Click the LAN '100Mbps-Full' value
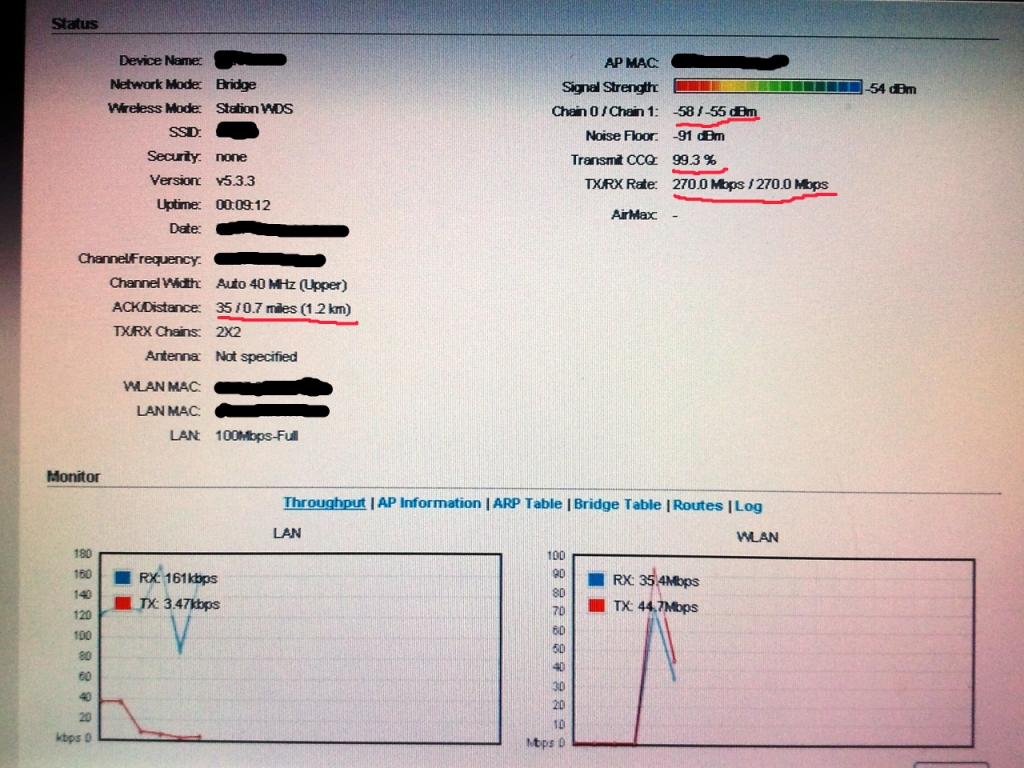The width and height of the screenshot is (1024, 768). click(257, 436)
